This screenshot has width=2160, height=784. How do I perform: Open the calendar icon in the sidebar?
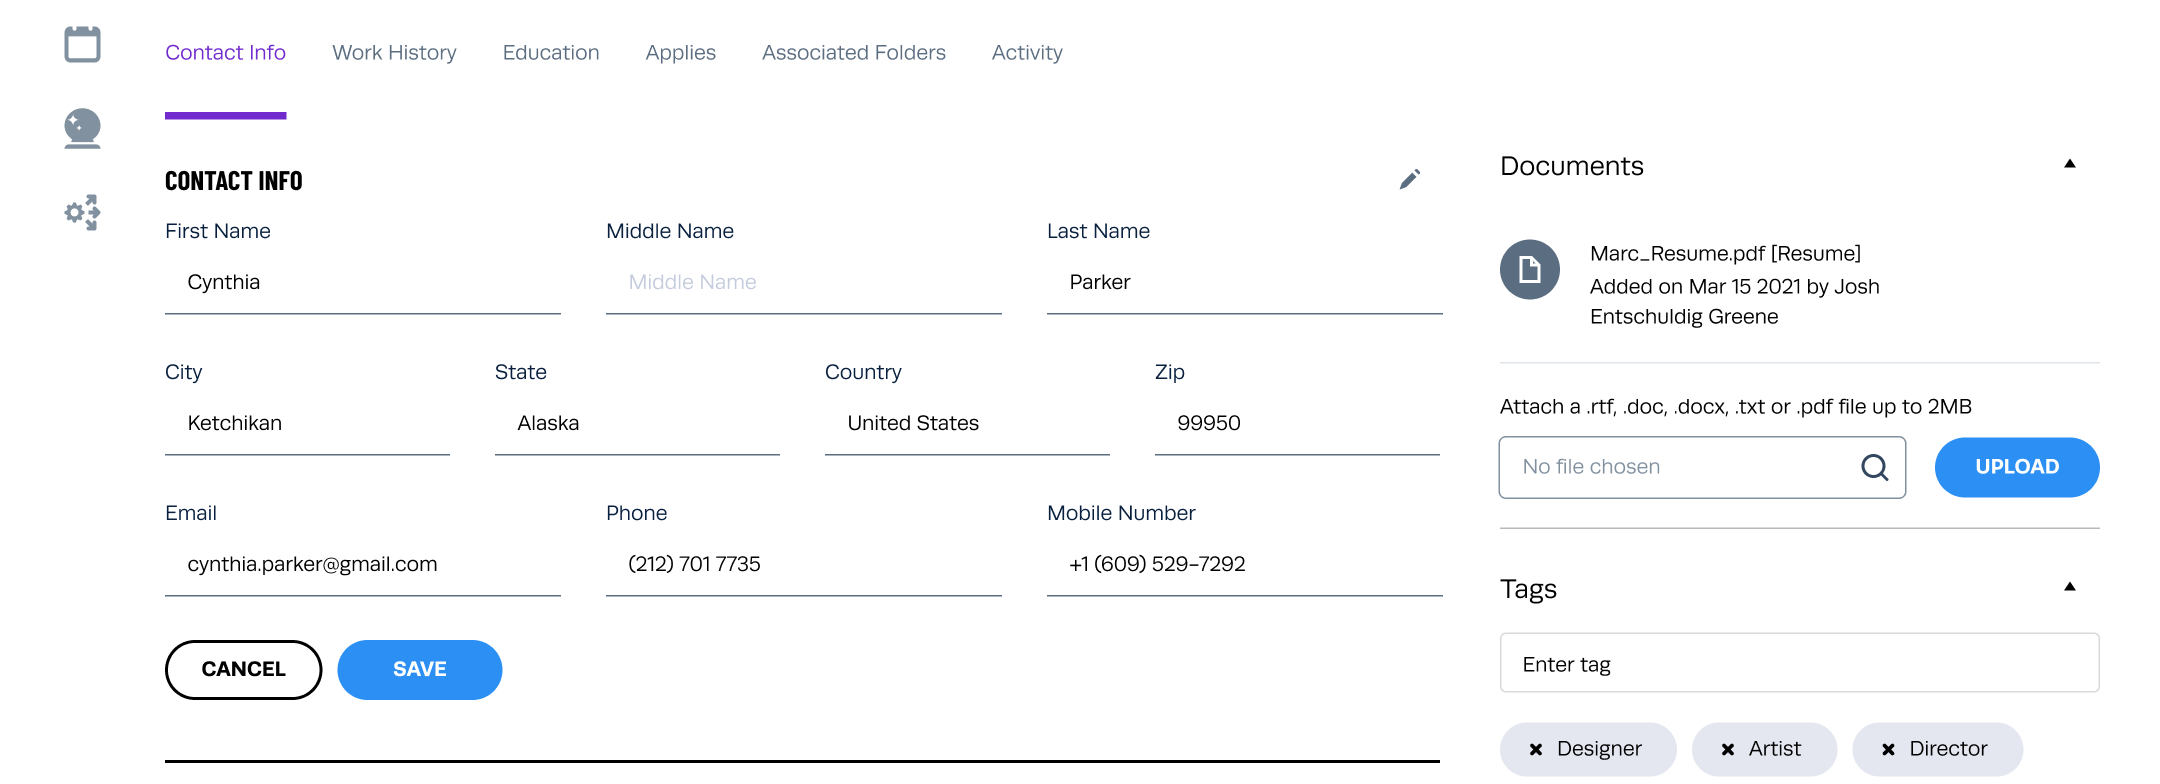(82, 44)
